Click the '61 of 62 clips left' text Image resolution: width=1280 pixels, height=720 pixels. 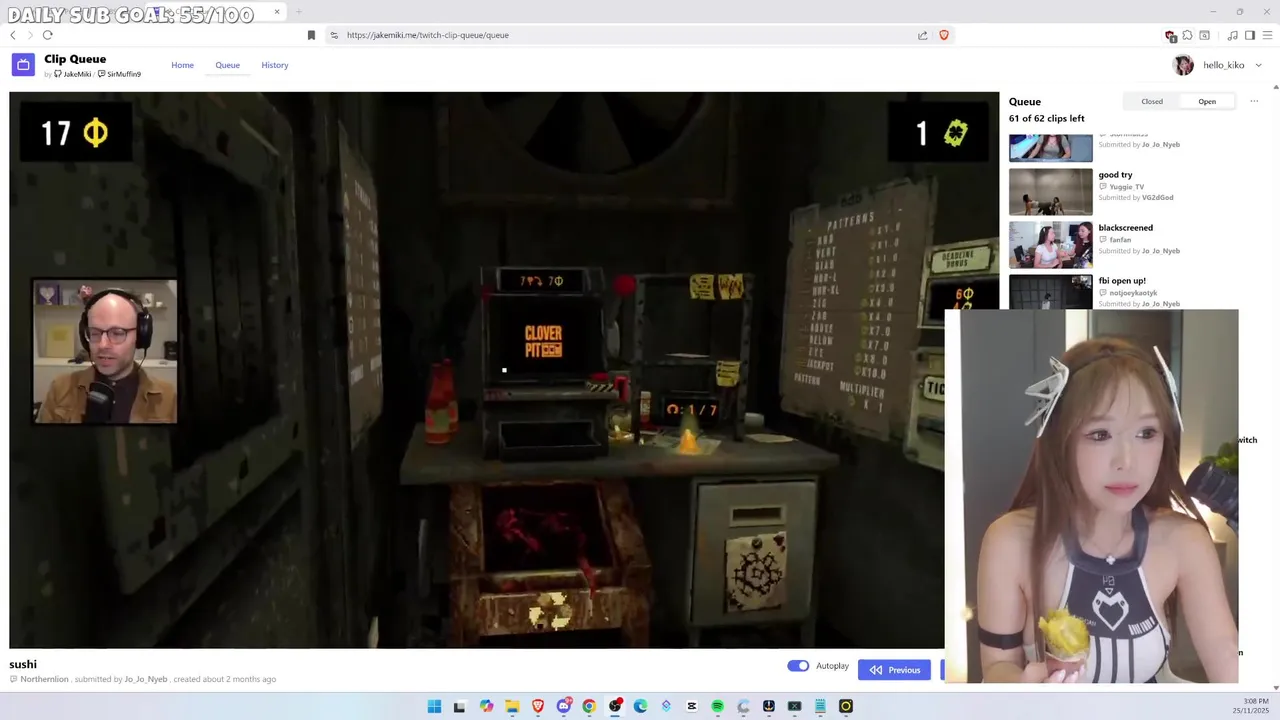[x=1046, y=118]
